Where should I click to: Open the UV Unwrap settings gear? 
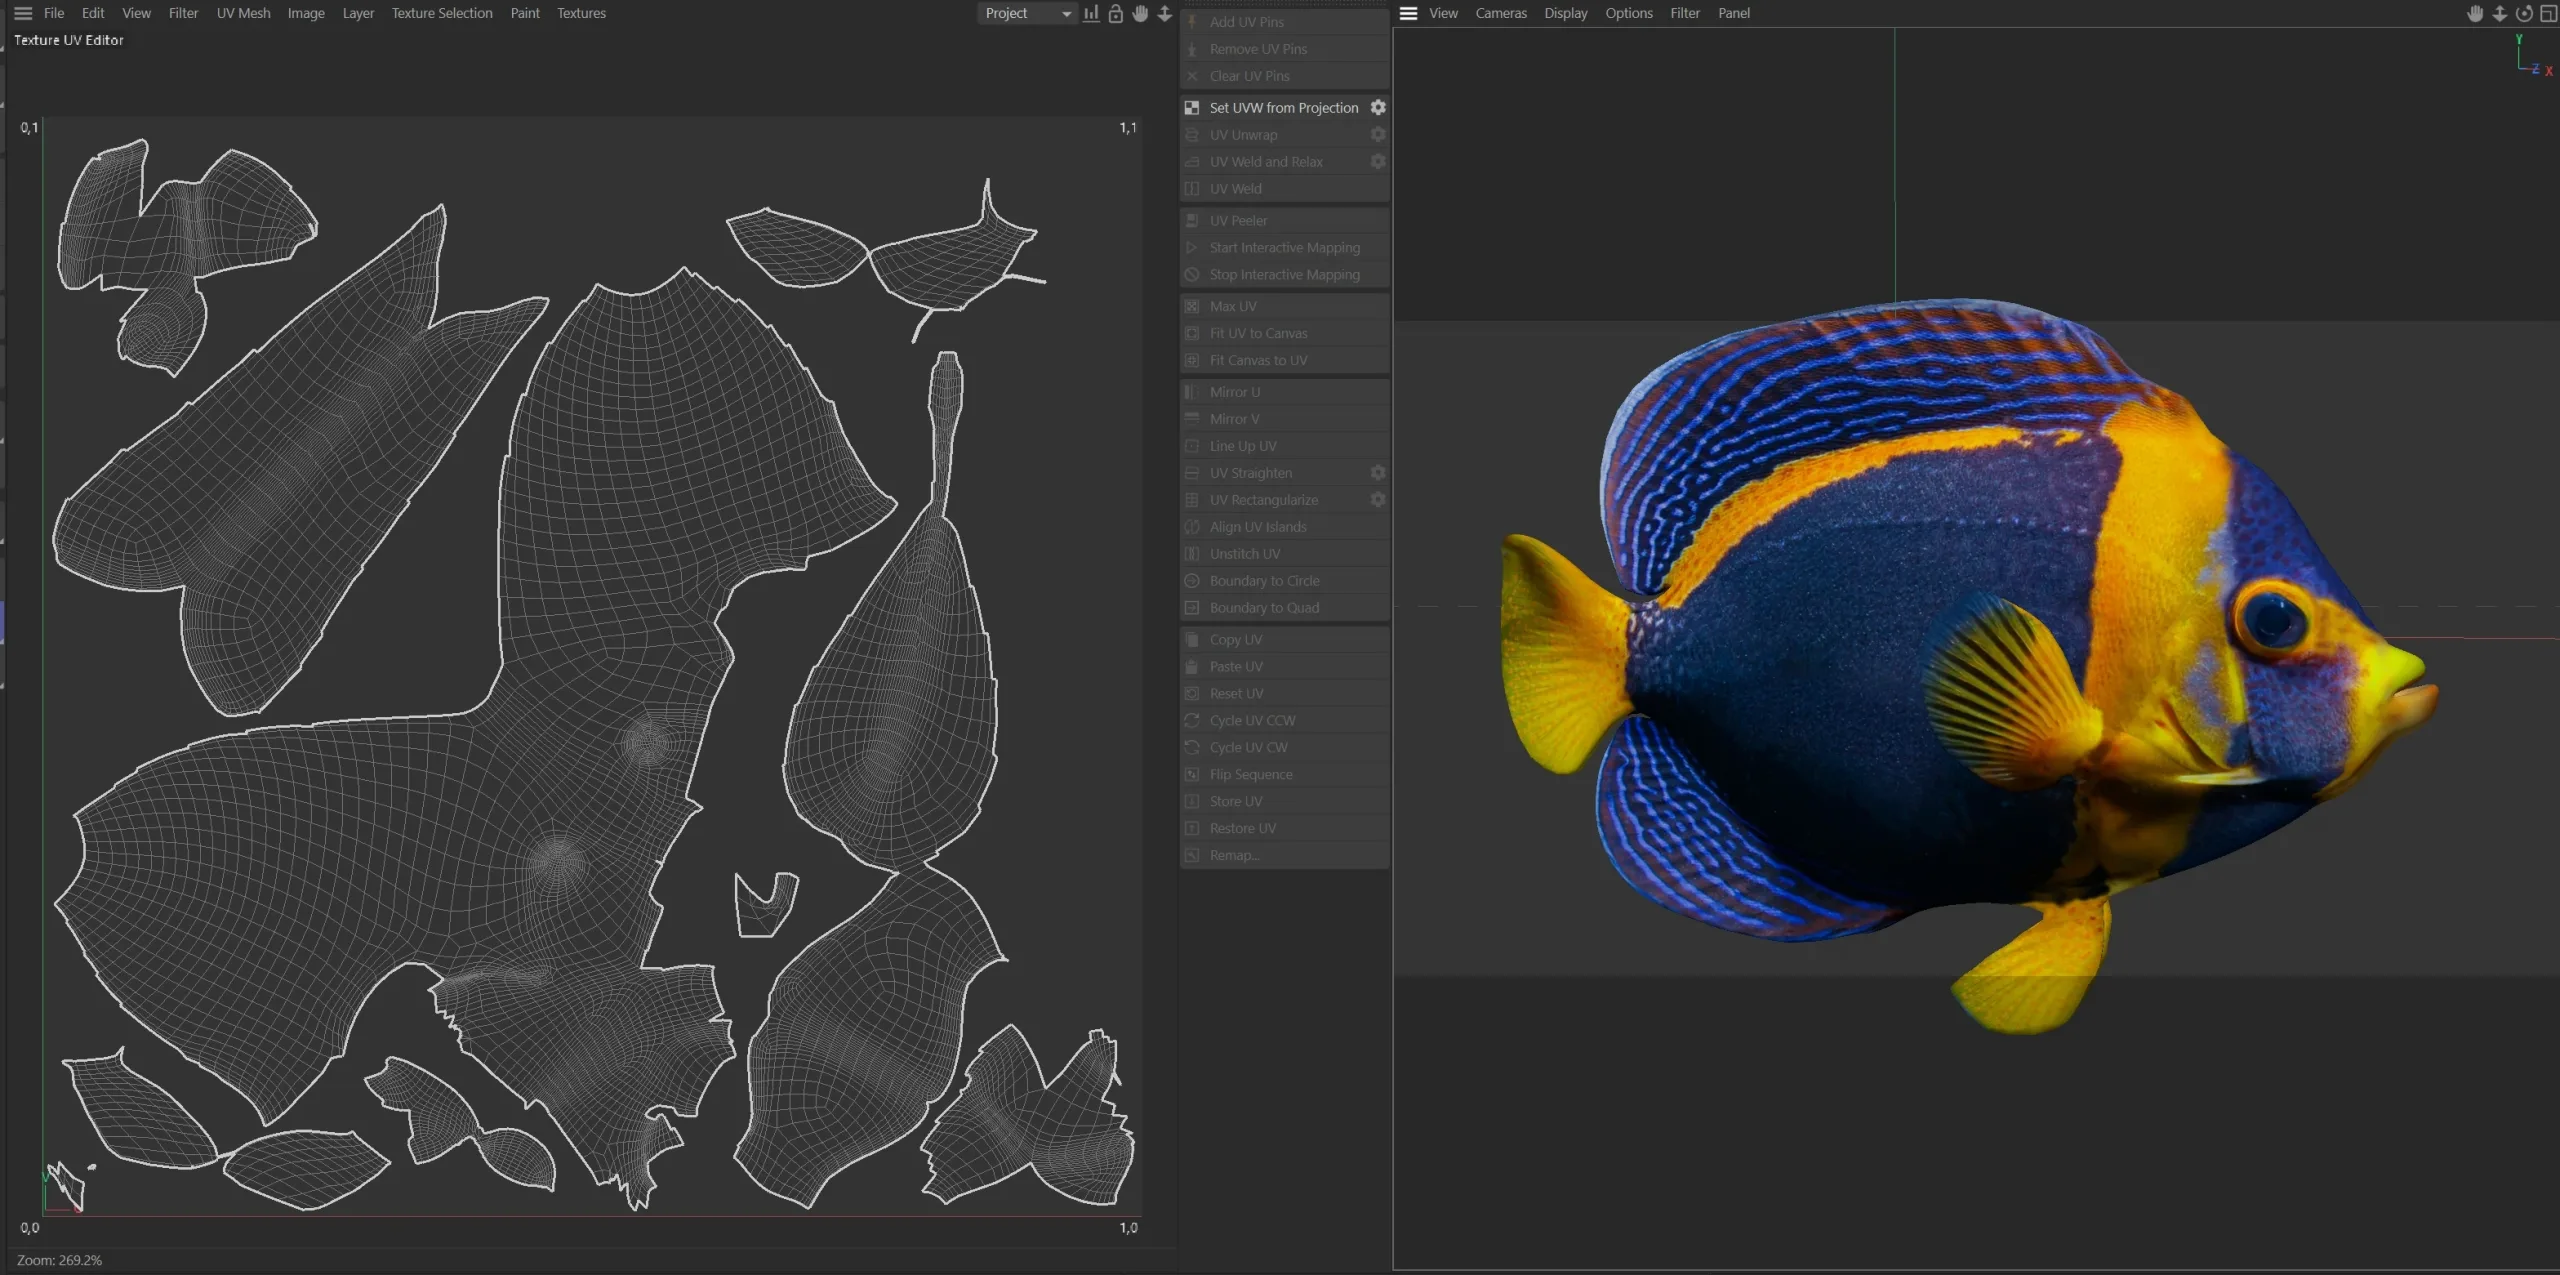point(1378,134)
